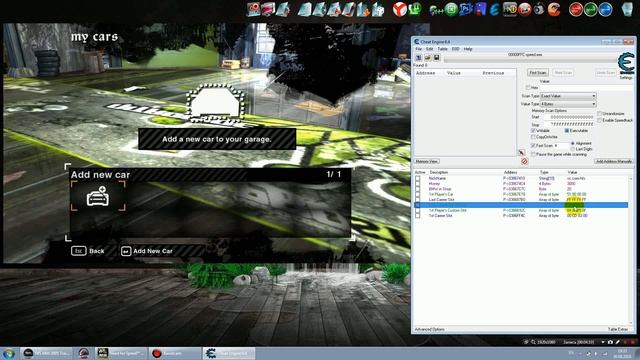The height and width of the screenshot is (360, 640).
Task: Click the First Scan button
Action: click(x=538, y=73)
